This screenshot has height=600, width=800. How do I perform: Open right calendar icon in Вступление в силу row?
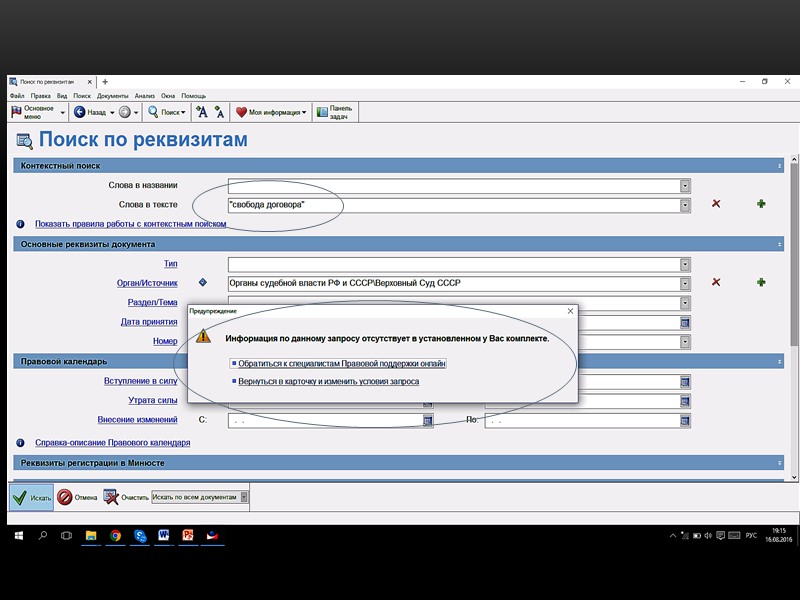[685, 382]
